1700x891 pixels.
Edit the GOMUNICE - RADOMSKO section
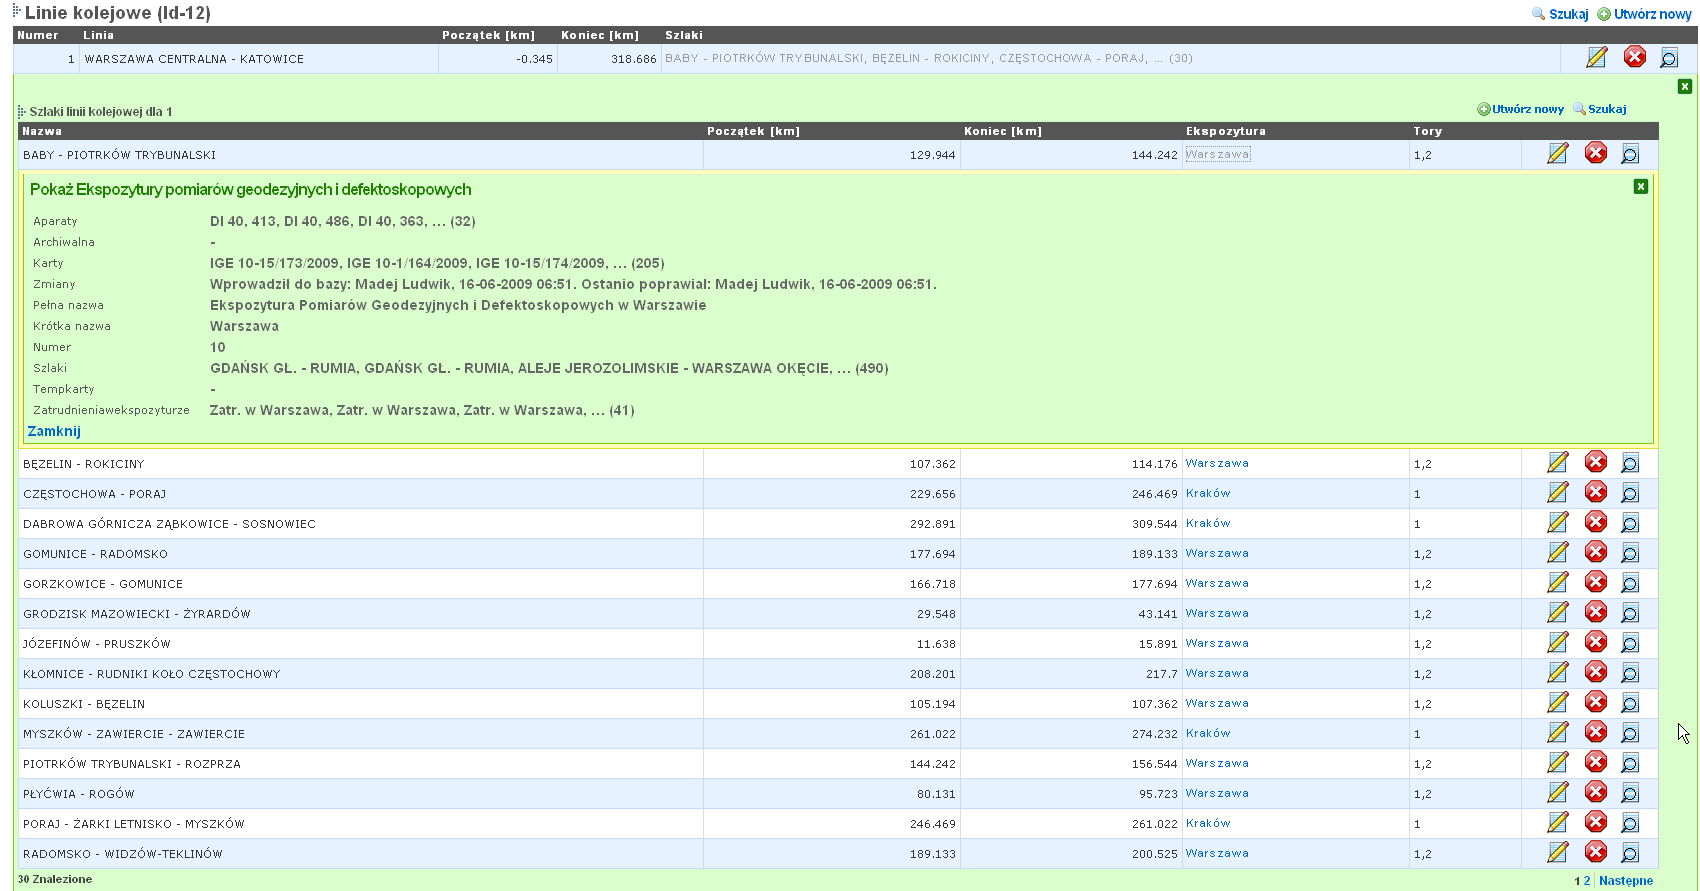pos(1557,553)
